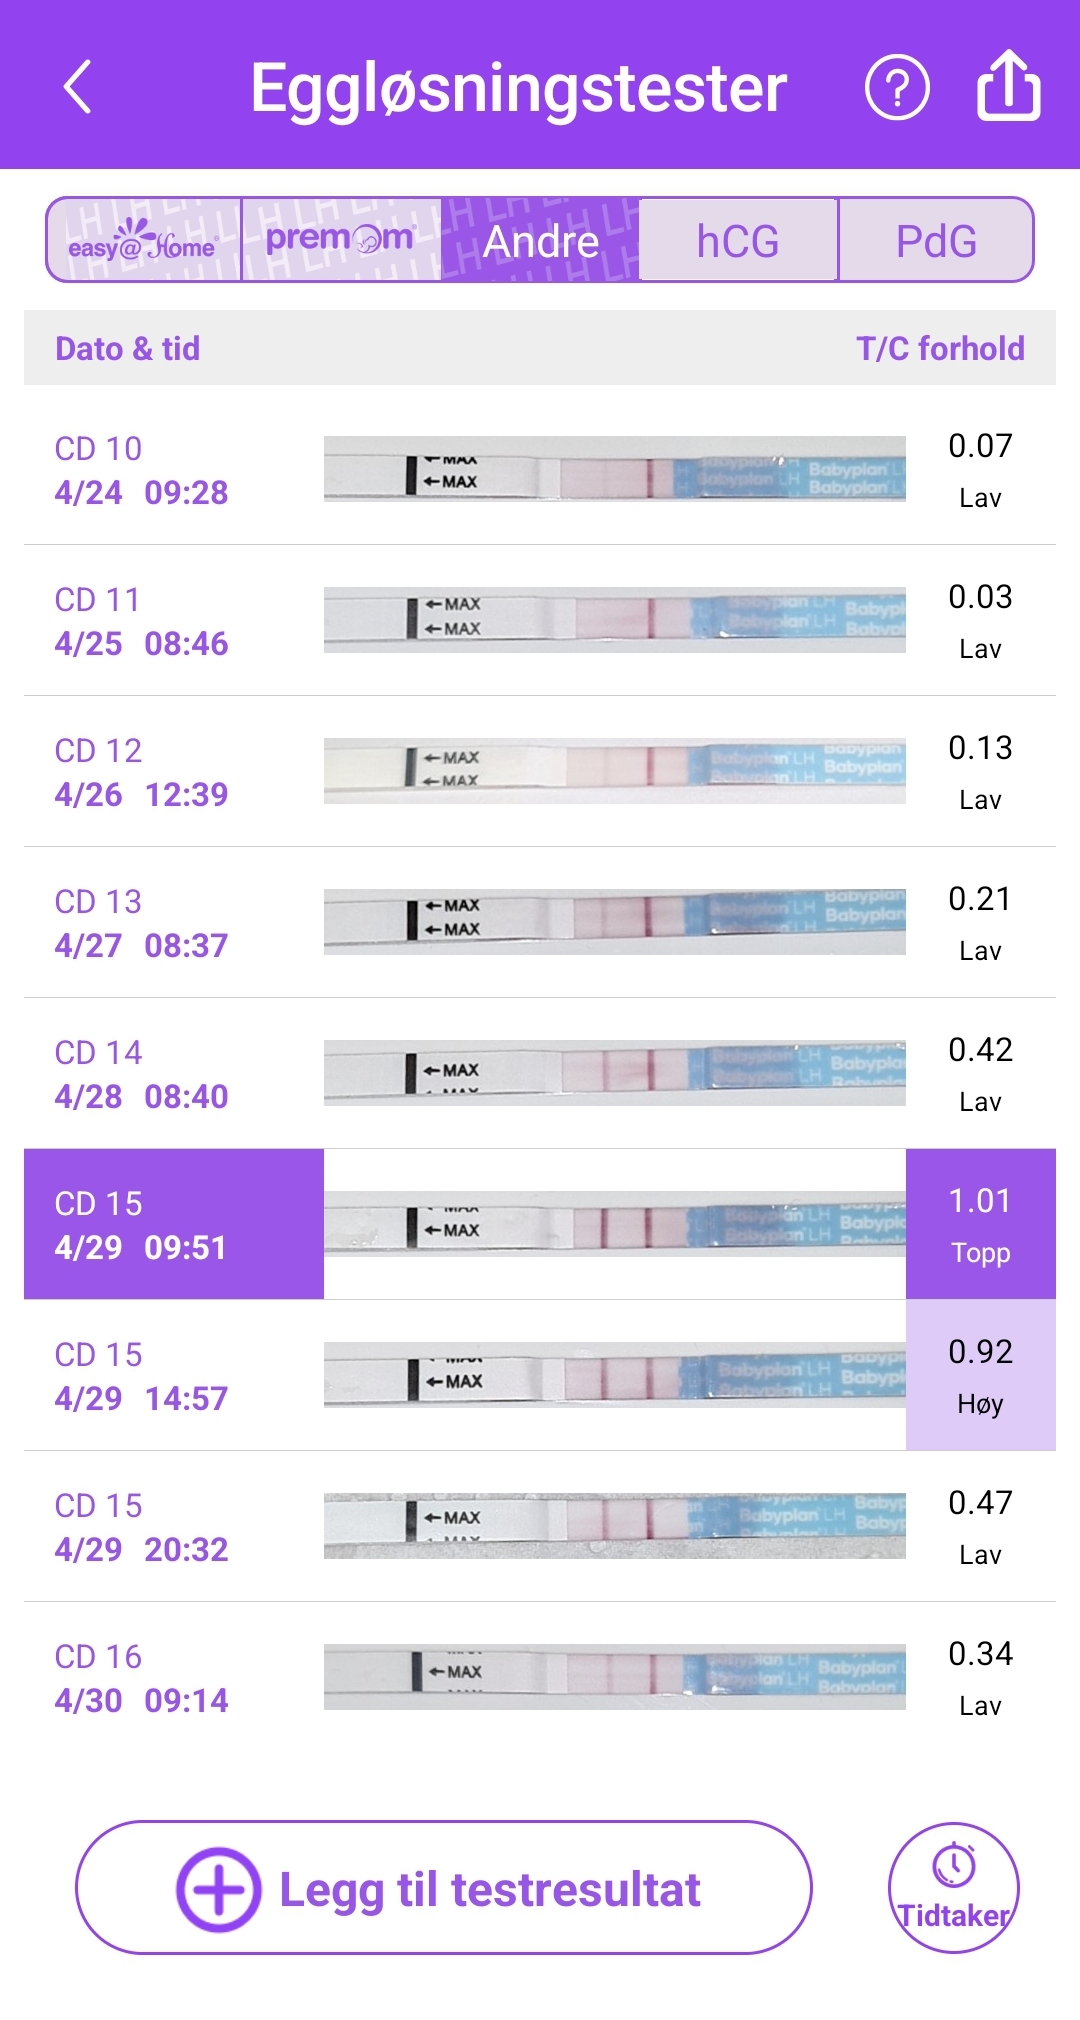Tap the 1.01 Topp ratio cell

[980, 1224]
